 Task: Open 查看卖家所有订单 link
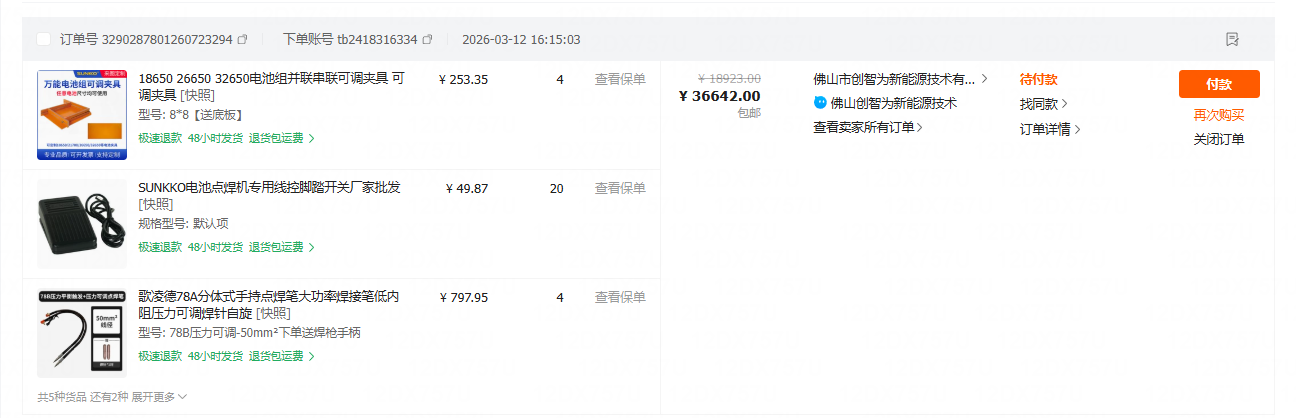point(867,127)
